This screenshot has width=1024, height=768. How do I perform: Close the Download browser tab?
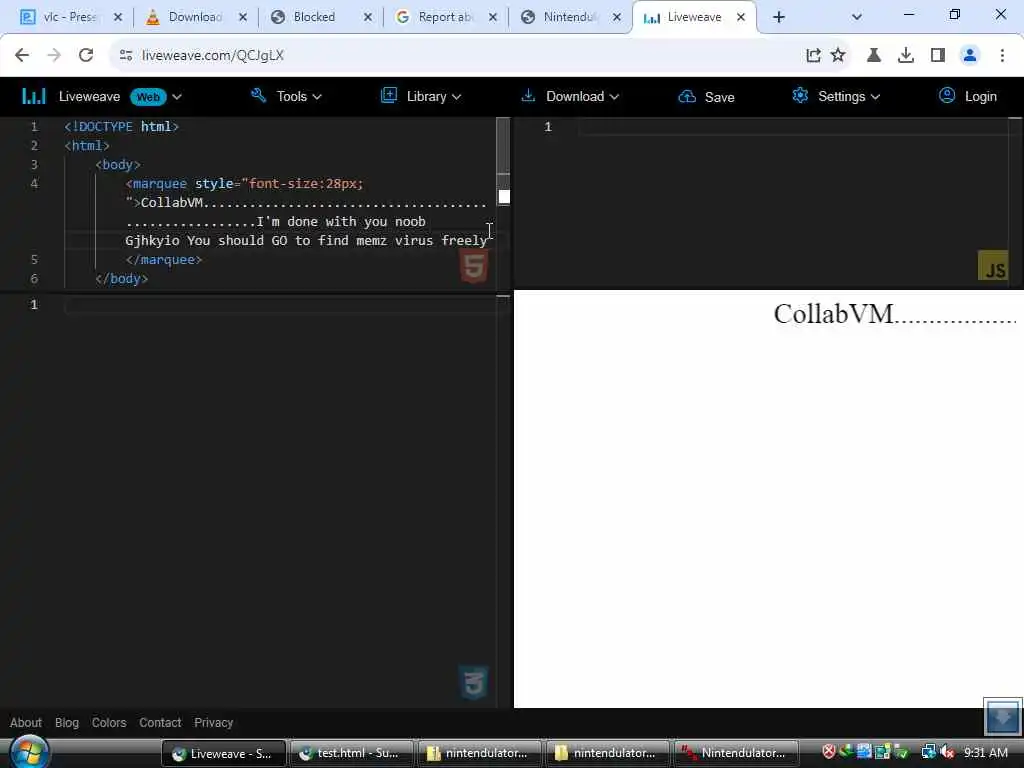click(x=243, y=17)
